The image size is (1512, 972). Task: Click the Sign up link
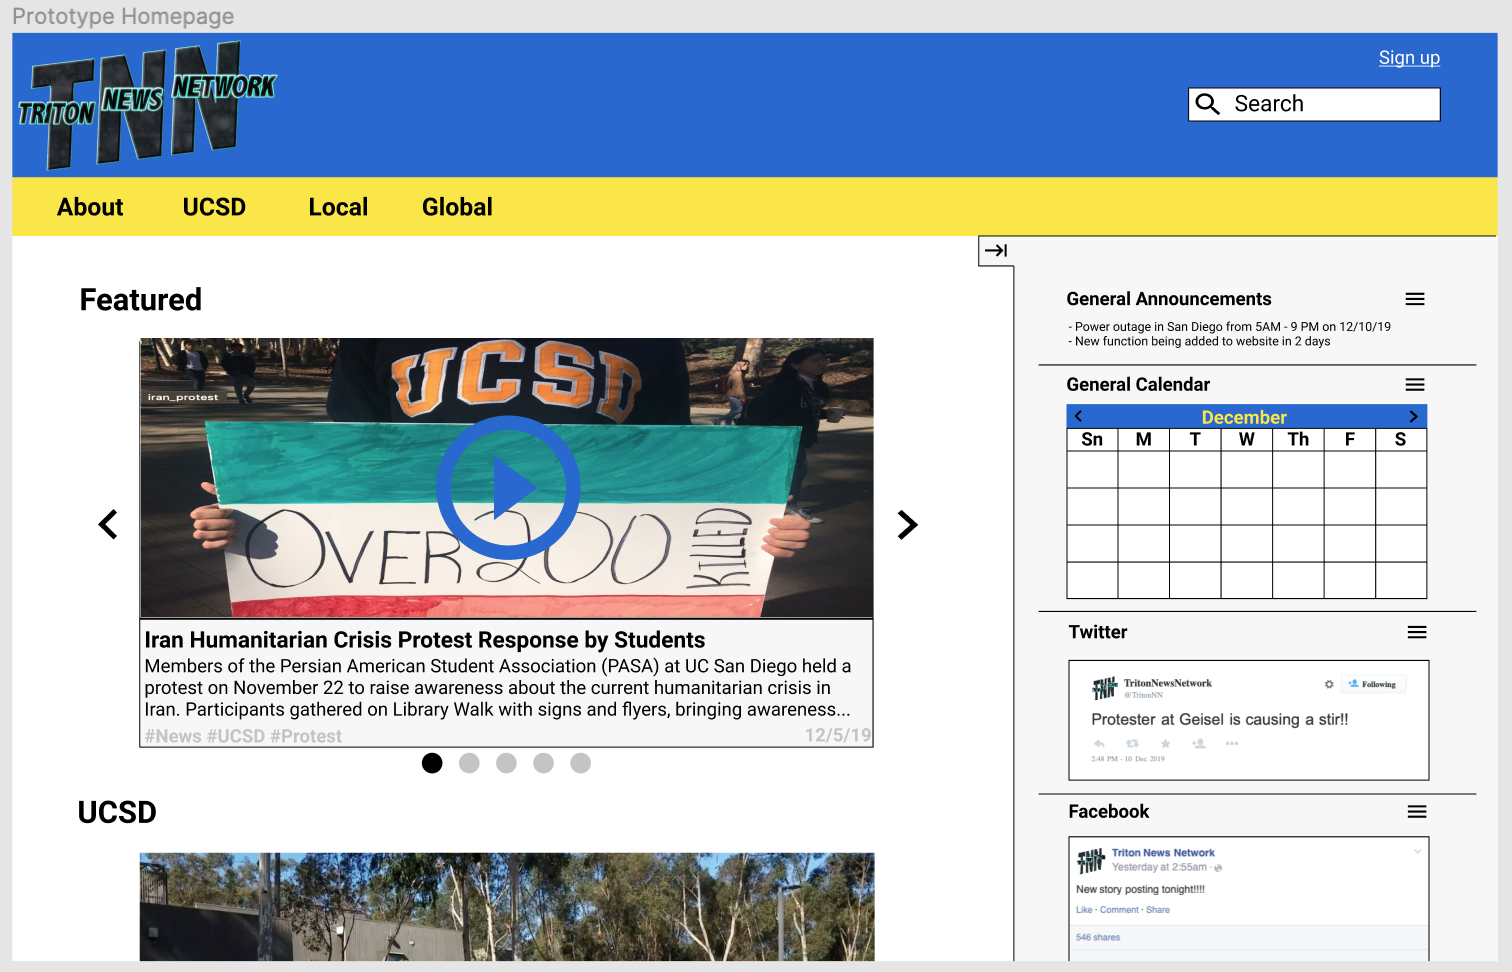[x=1409, y=58]
